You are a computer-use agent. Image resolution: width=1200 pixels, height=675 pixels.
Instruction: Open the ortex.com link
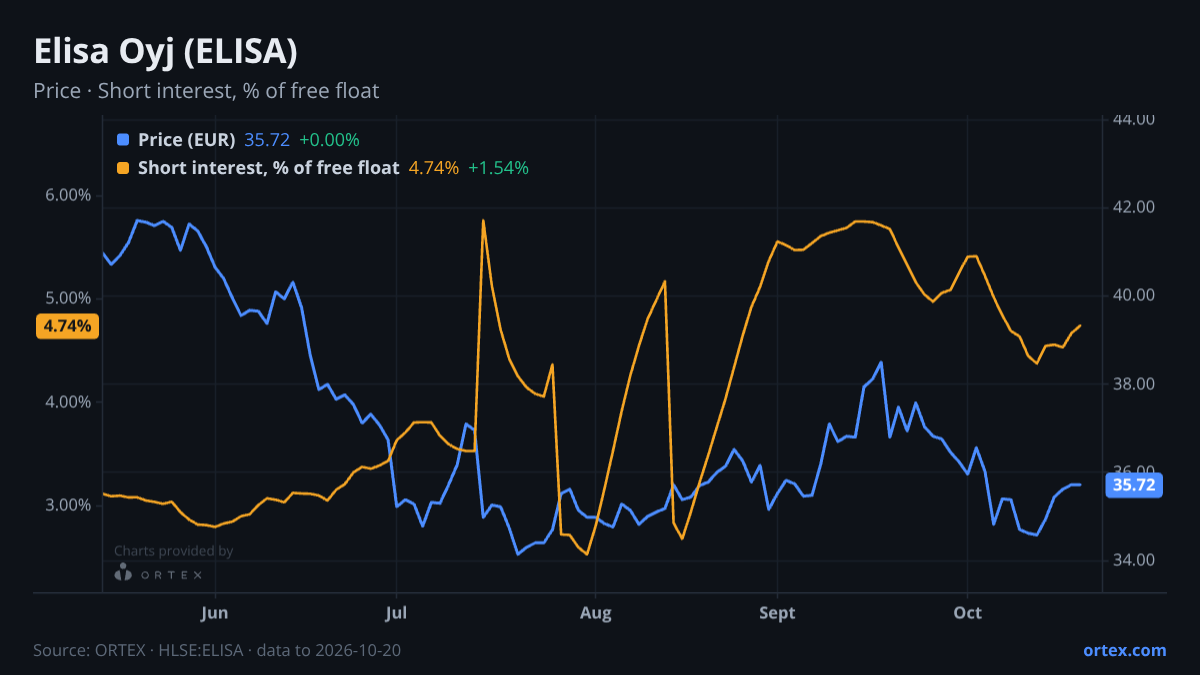[1125, 650]
